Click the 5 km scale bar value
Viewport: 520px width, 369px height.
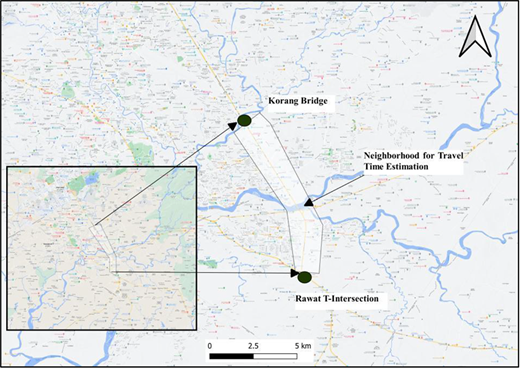point(303,346)
